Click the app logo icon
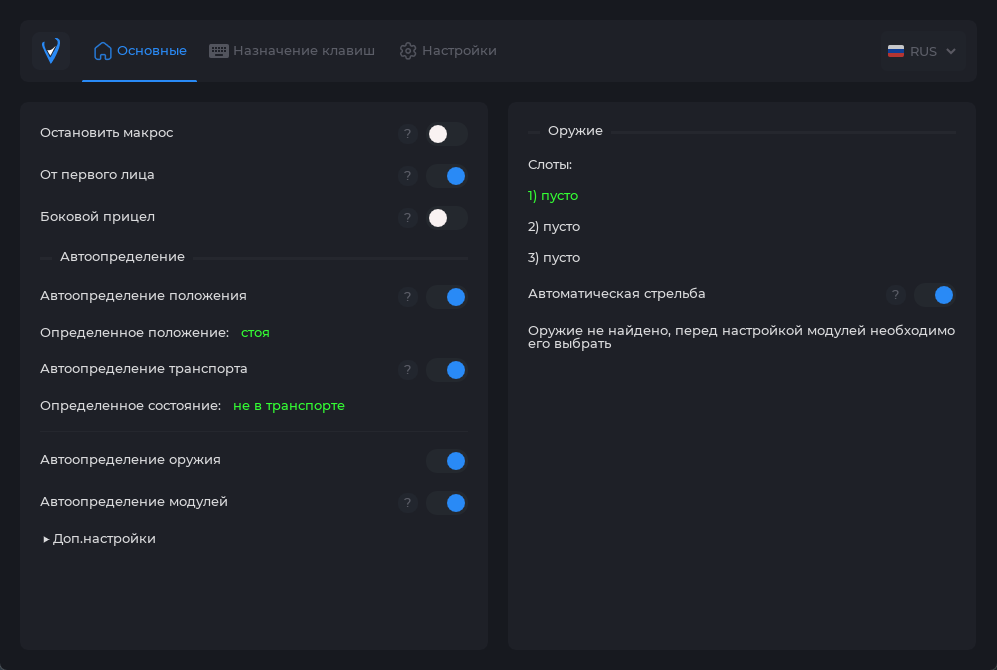The image size is (997, 670). pos(51,51)
